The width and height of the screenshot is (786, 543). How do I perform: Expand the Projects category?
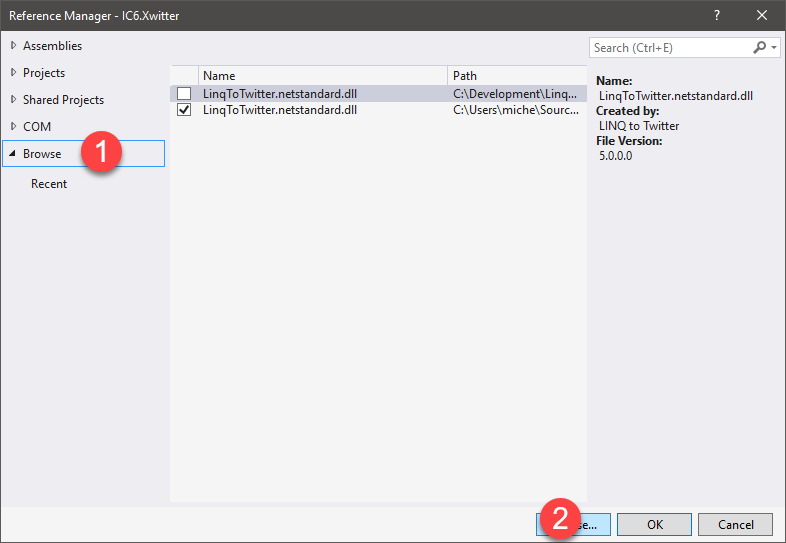point(13,73)
